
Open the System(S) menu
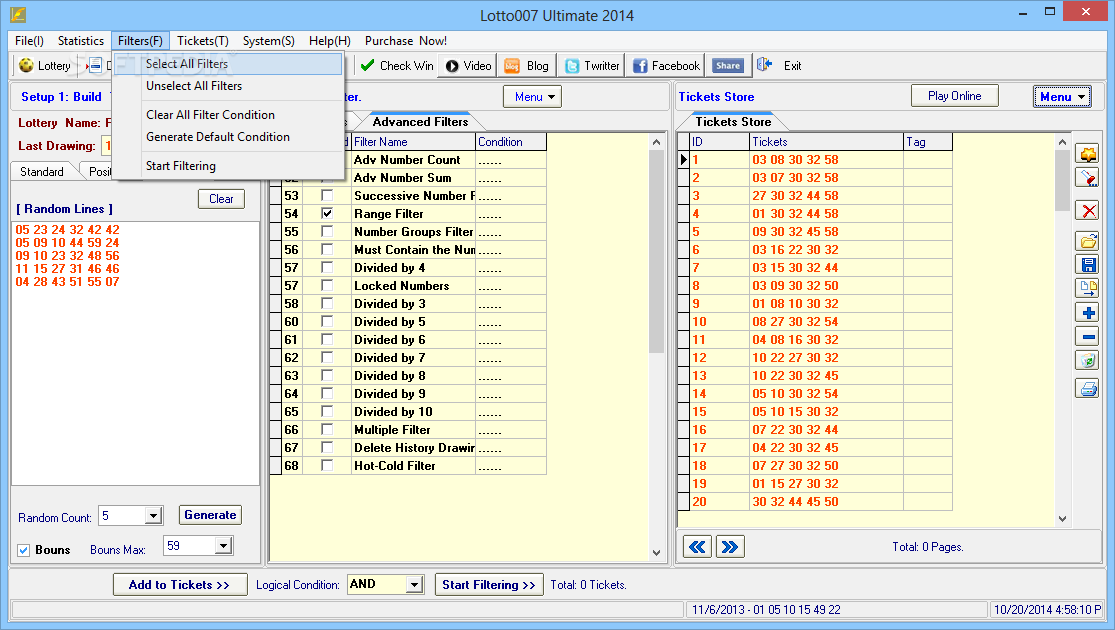point(268,41)
